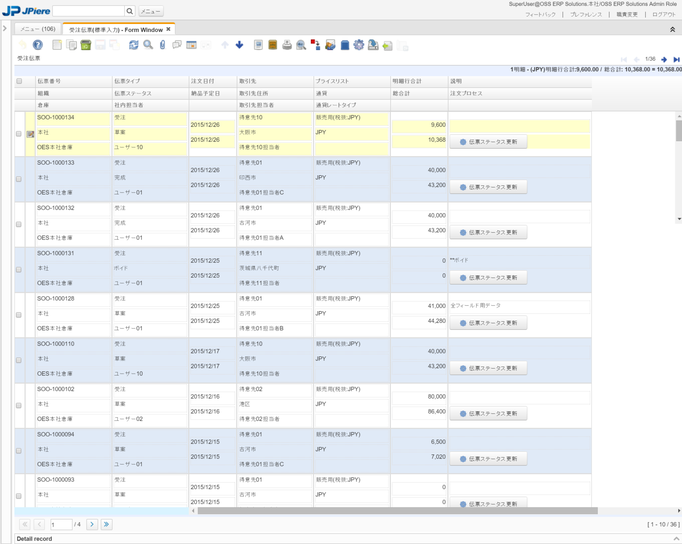Screen dimensions: 682x544
Task: Click the Zoom Across icon
Action: coord(301,45)
